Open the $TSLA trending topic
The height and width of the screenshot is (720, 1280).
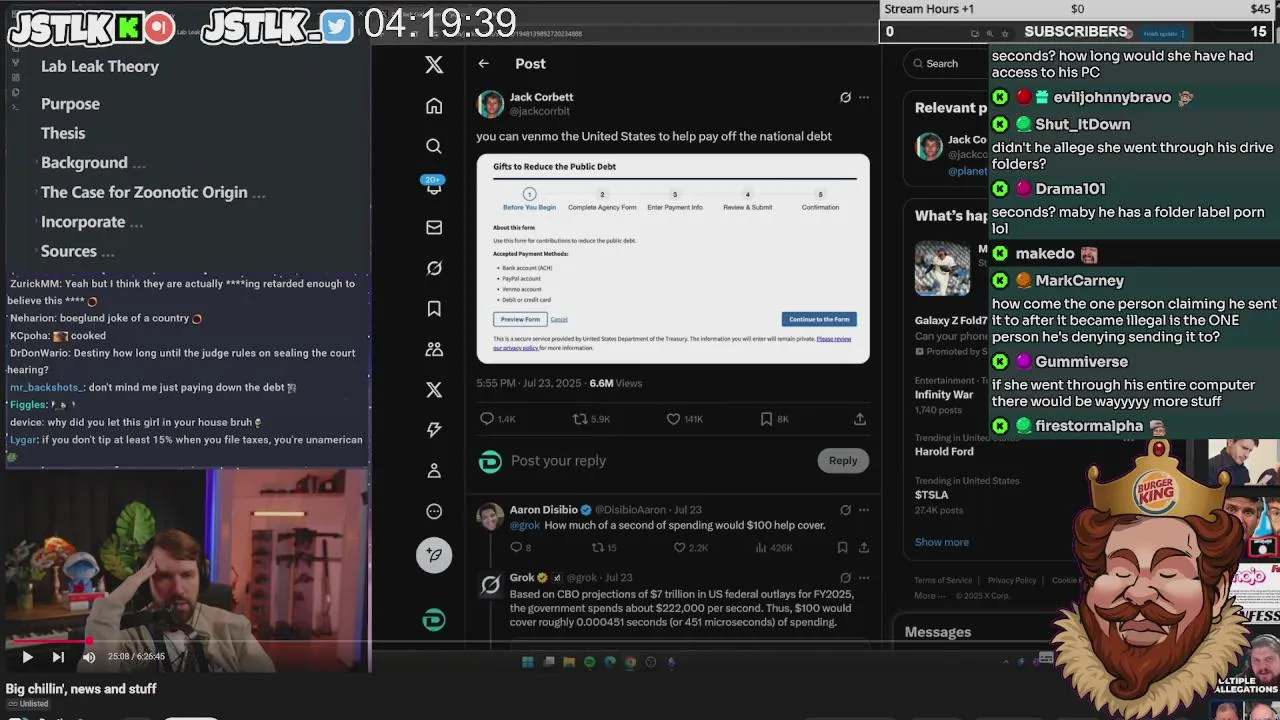point(932,495)
